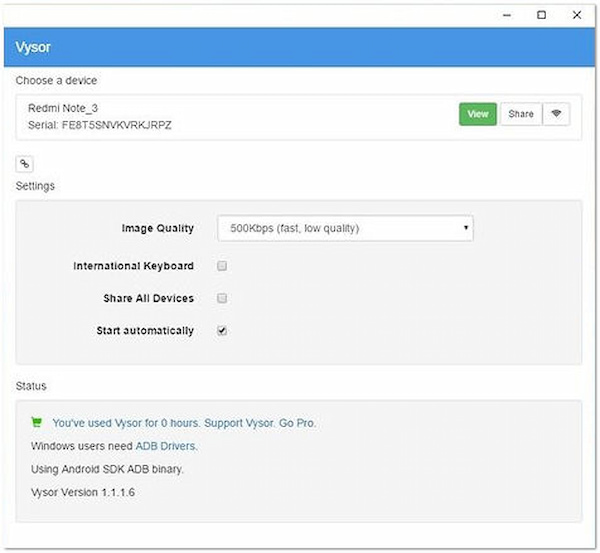Click the Using Android SDK ADB binary text
The height and width of the screenshot is (553, 600).
click(x=107, y=468)
